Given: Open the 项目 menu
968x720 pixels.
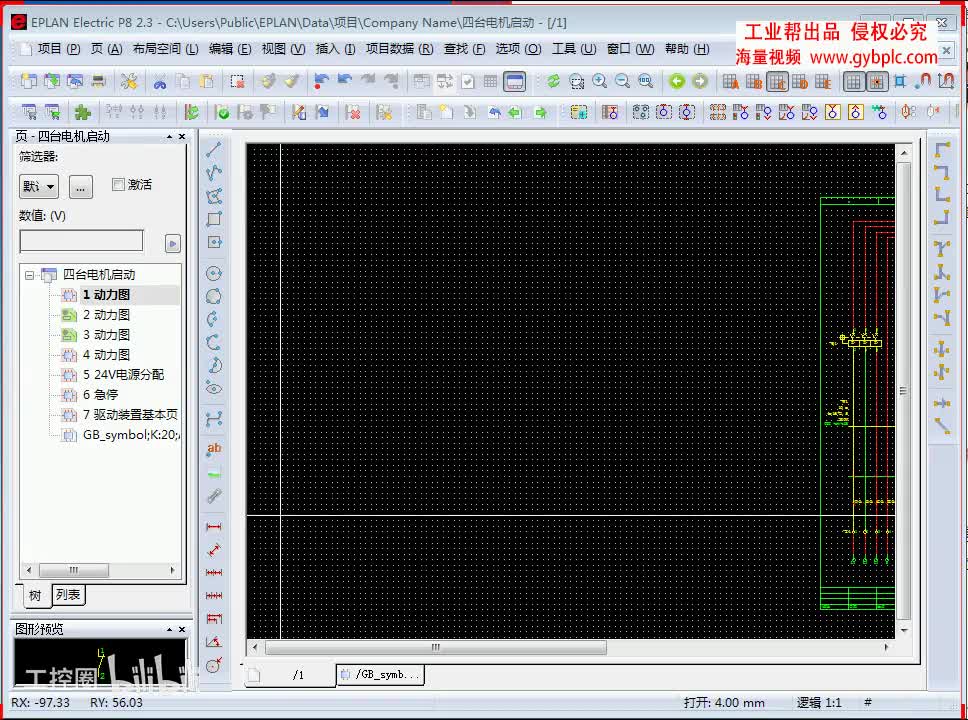Looking at the screenshot, I should pyautogui.click(x=59, y=49).
